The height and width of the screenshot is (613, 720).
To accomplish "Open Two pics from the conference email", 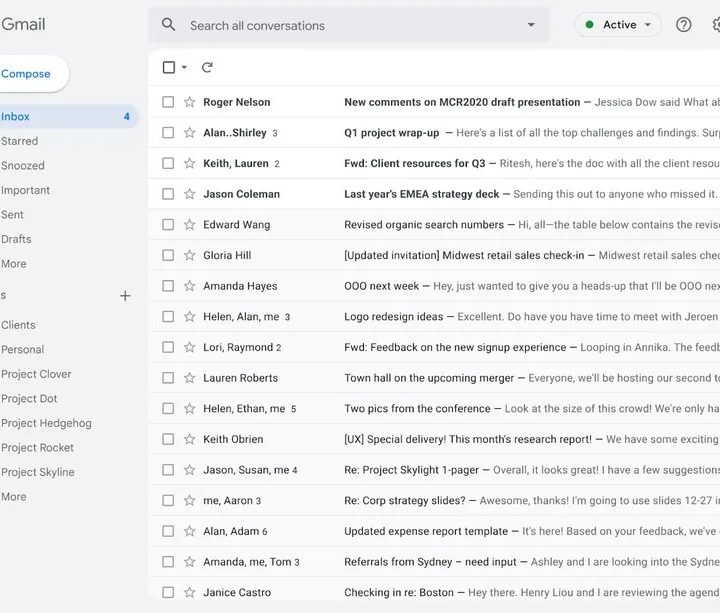I will (434, 409).
